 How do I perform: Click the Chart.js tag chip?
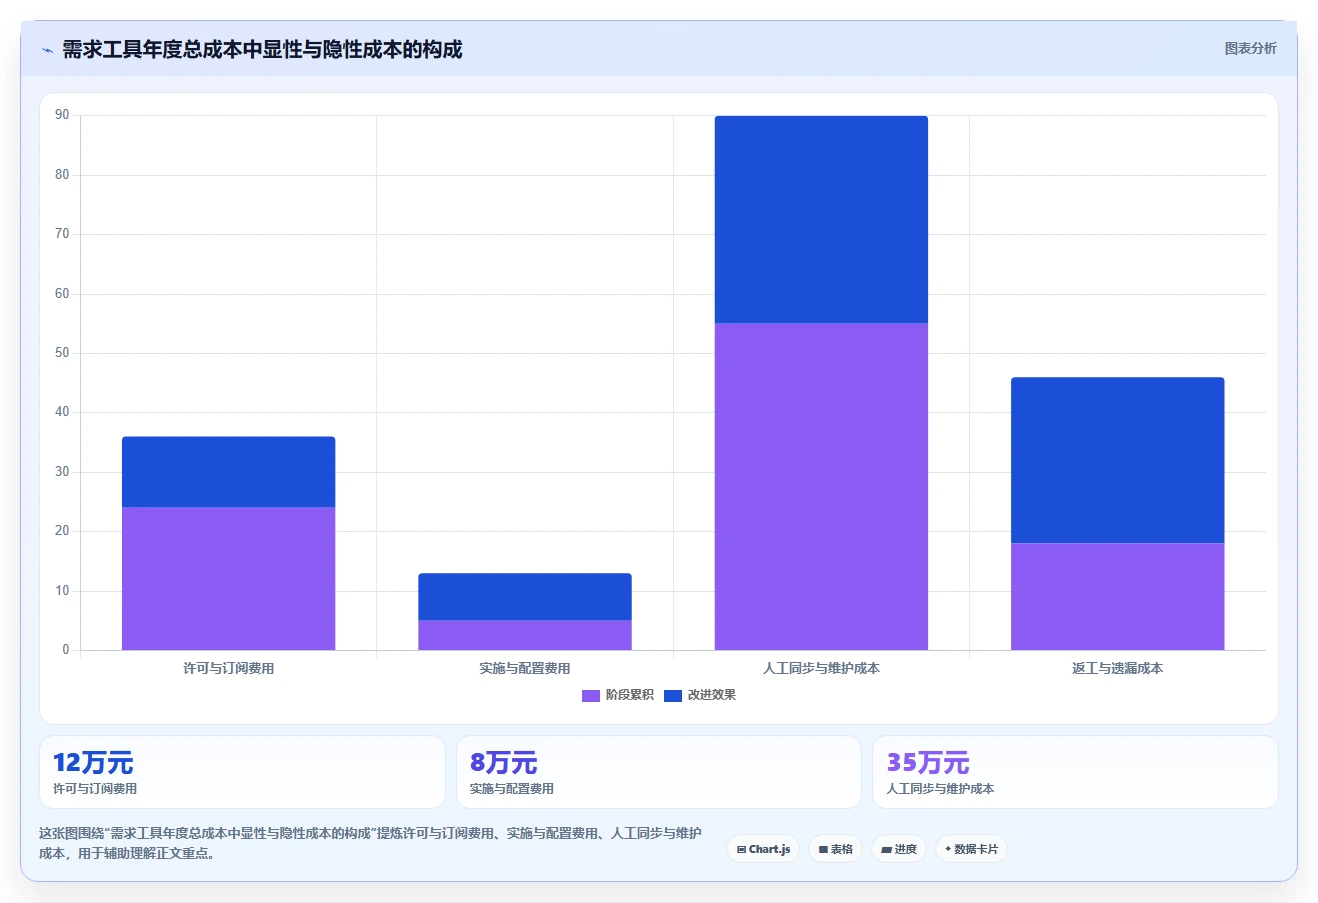point(763,849)
